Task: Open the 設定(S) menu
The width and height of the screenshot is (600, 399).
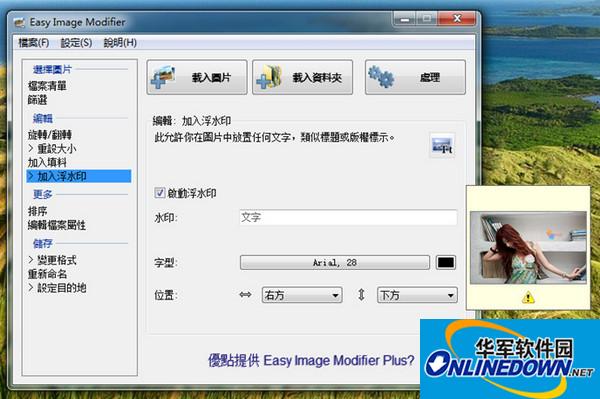Action: 76,43
